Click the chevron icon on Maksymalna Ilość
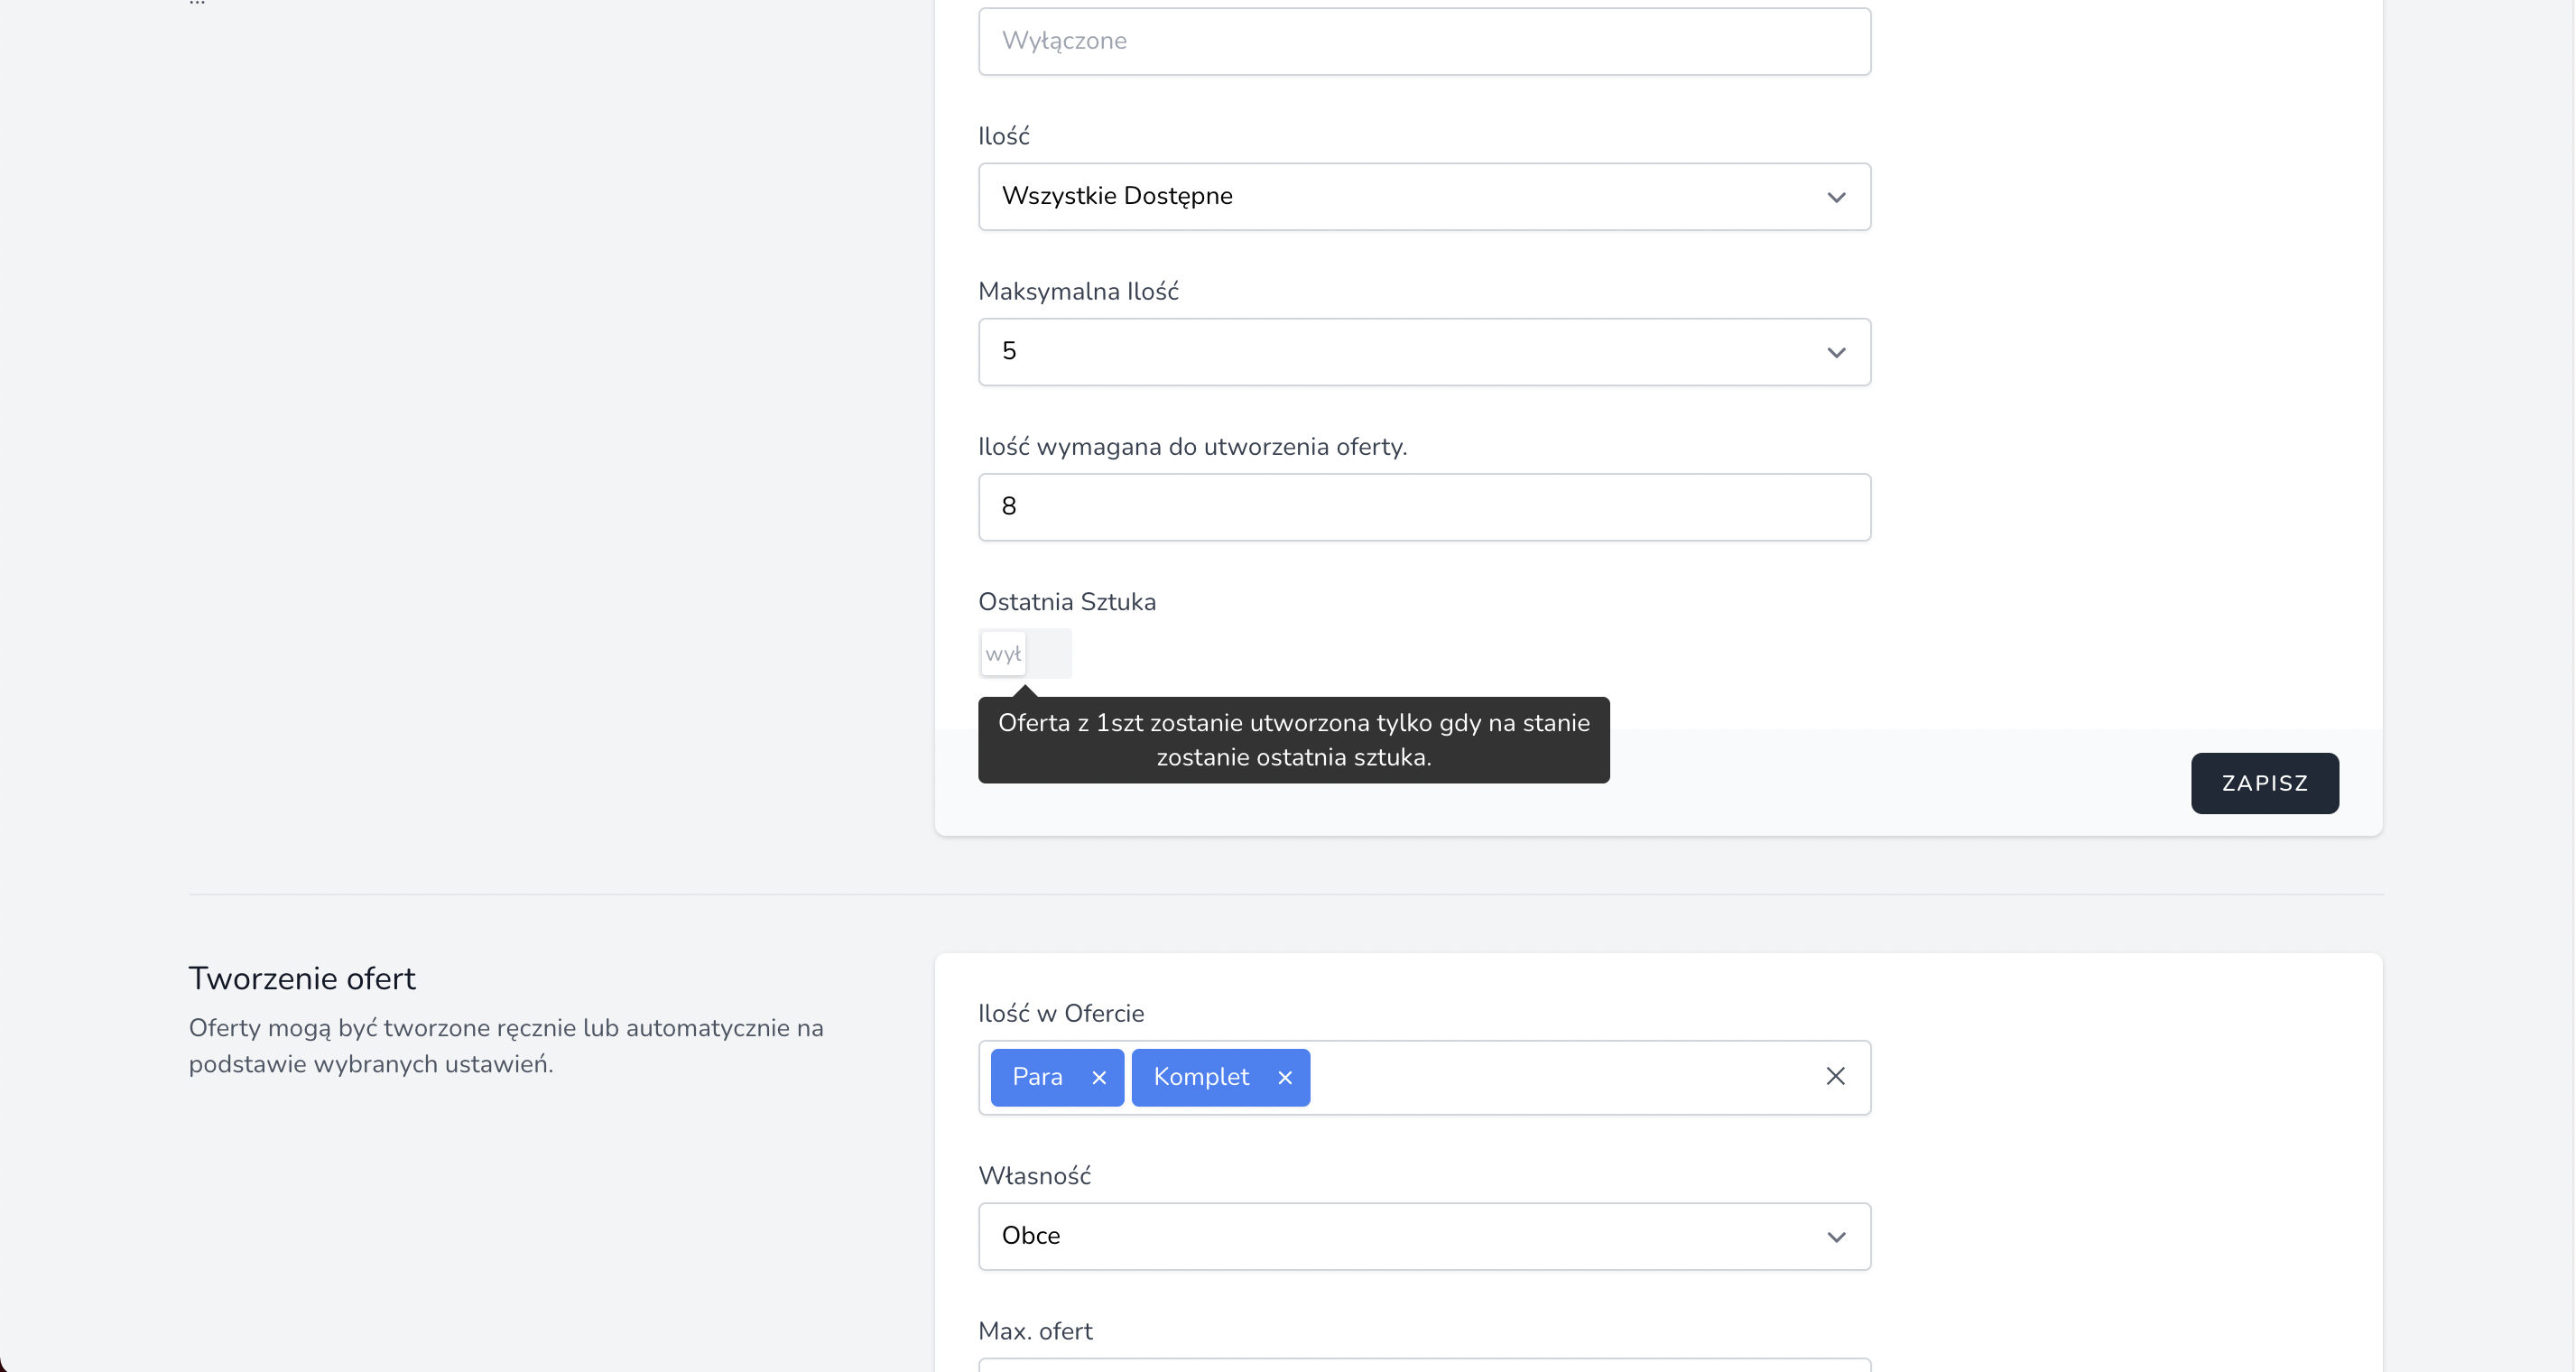 [1837, 352]
